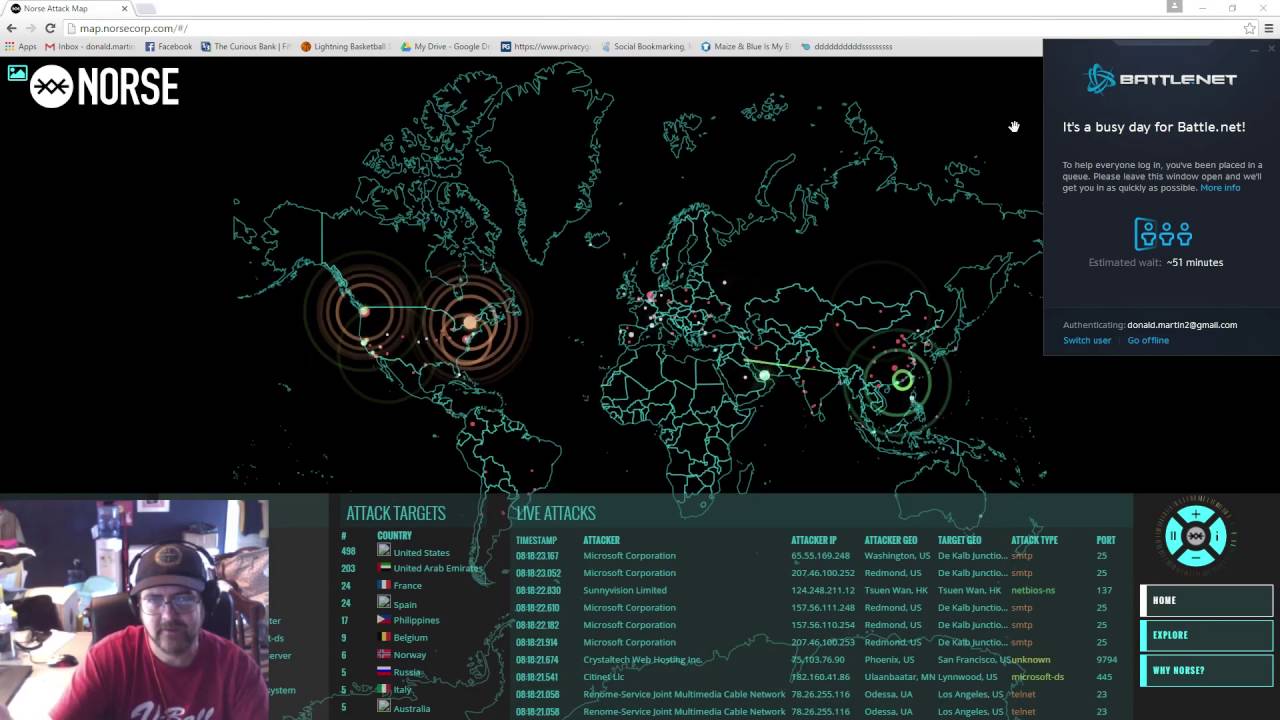Open the info panel via i icon

coord(1217,536)
